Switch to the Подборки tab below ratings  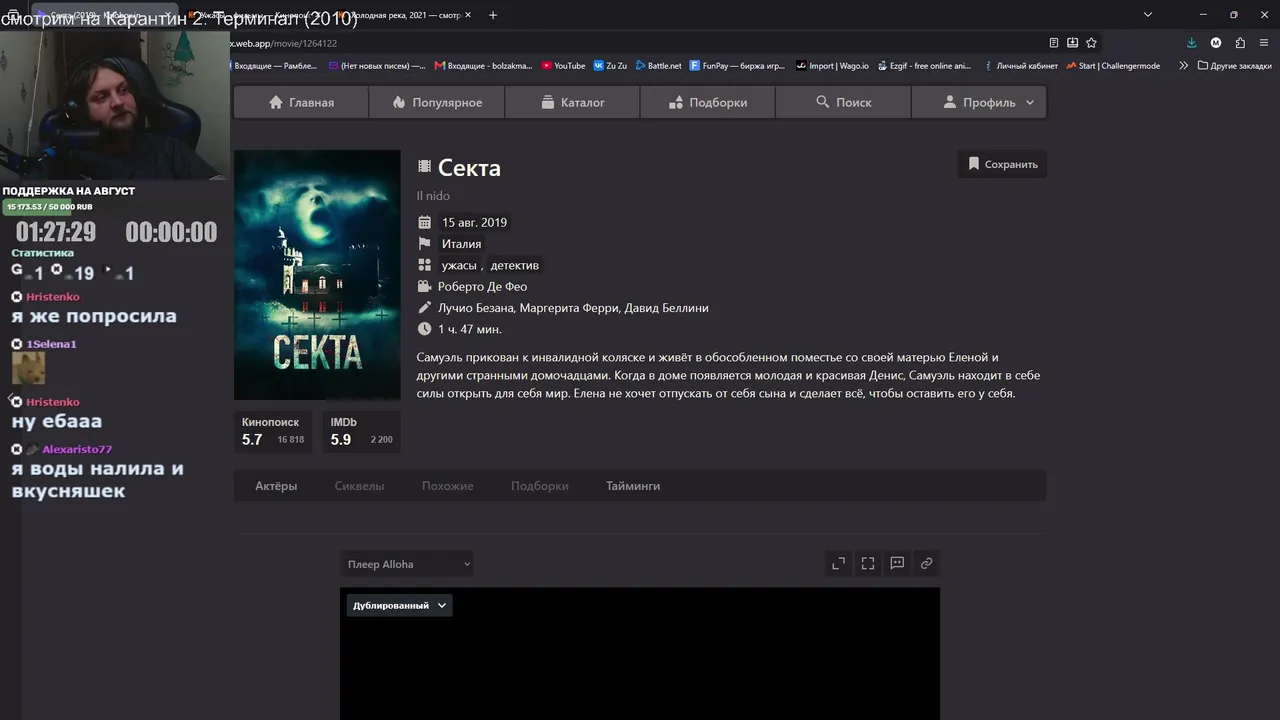539,486
